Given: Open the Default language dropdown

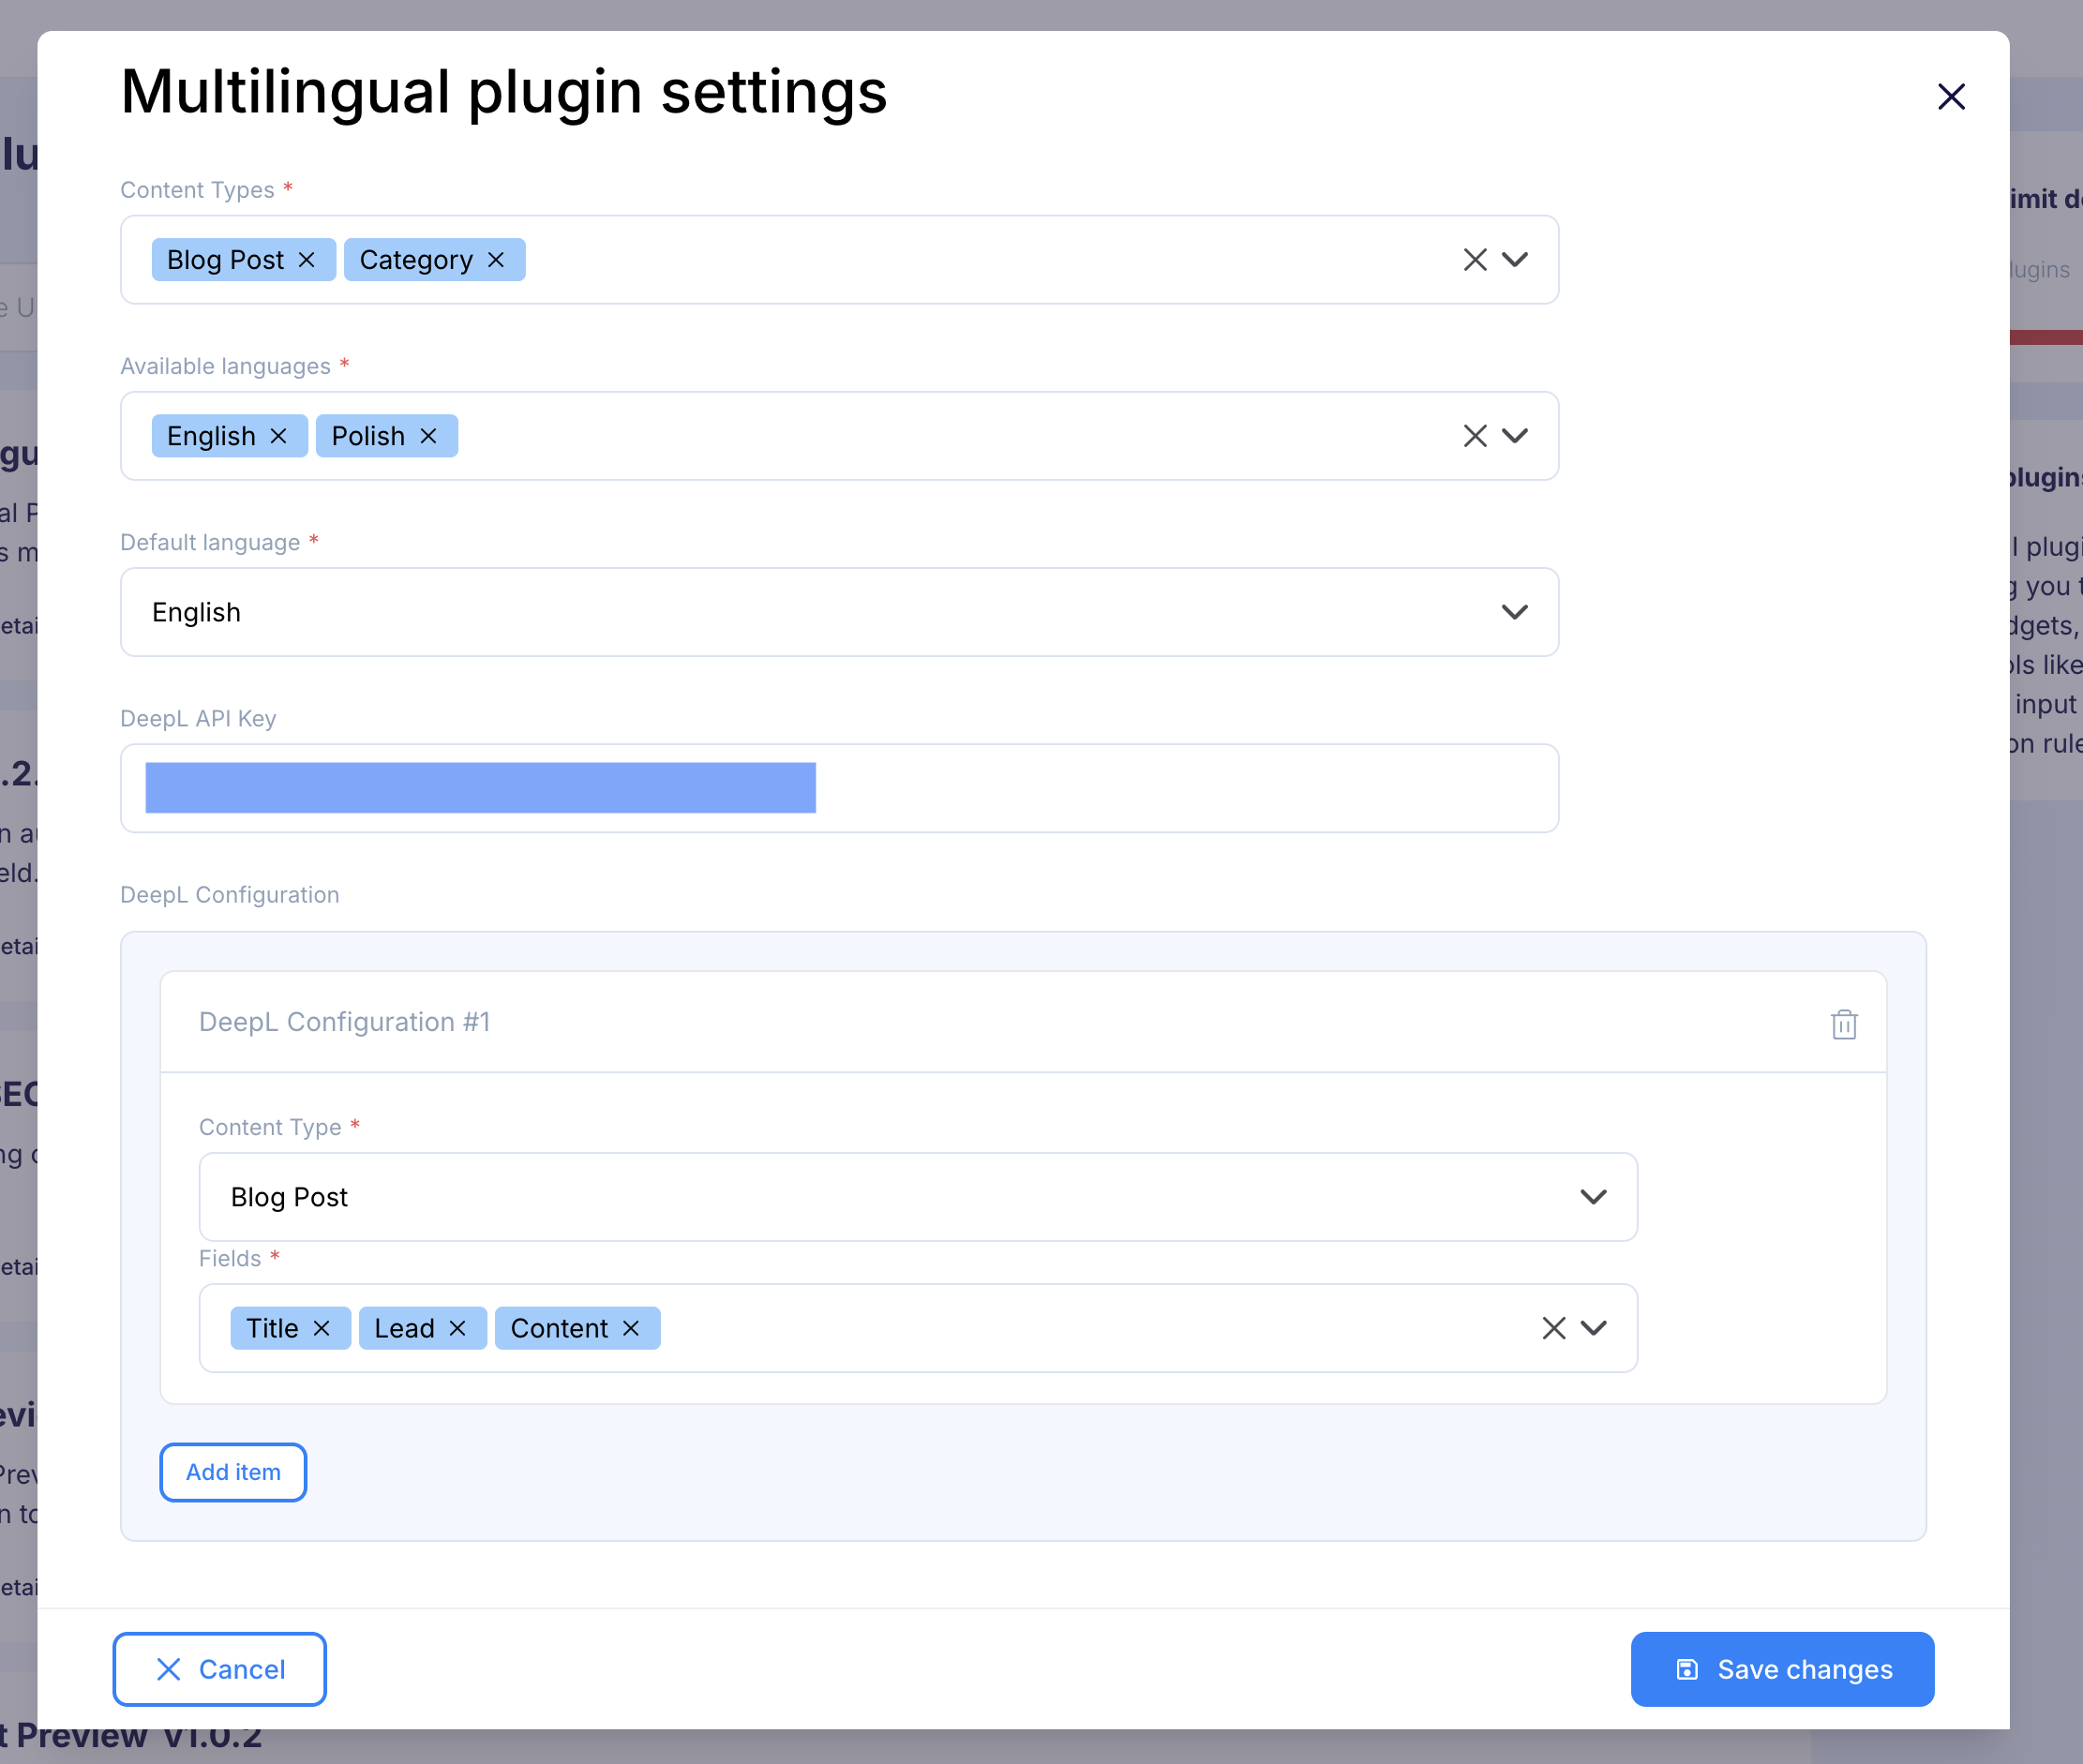Looking at the screenshot, I should click(1515, 612).
